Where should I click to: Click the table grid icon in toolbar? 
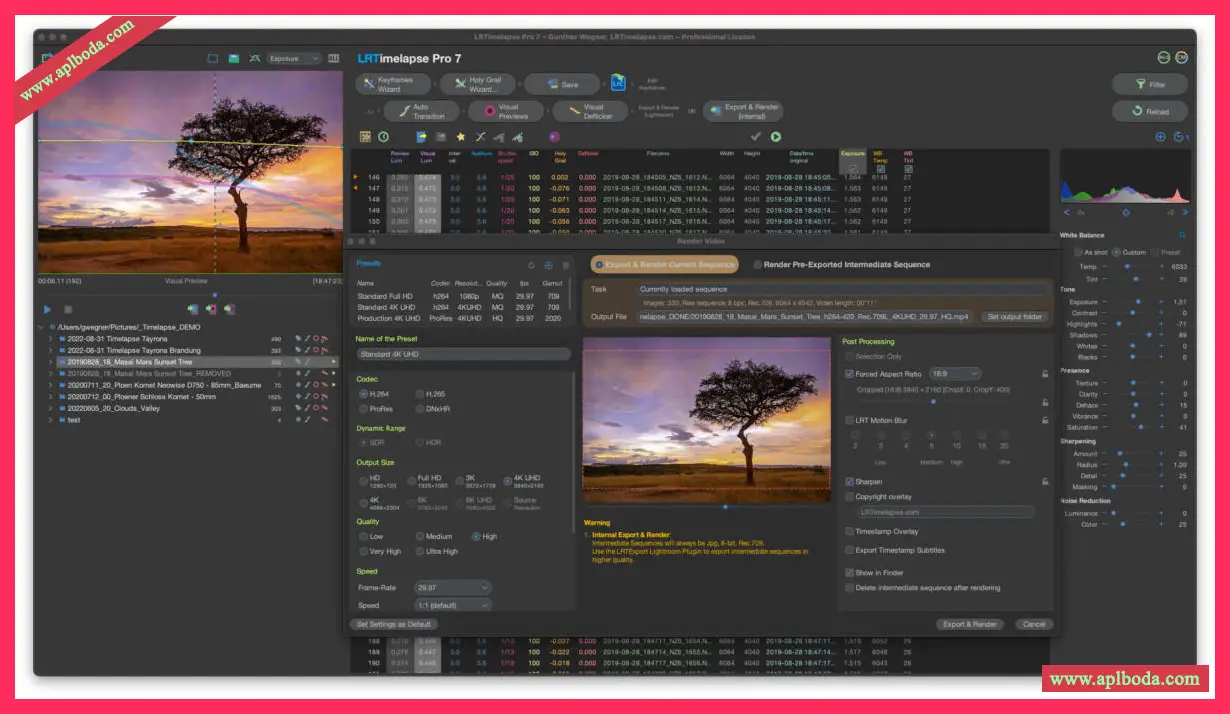(x=365, y=137)
